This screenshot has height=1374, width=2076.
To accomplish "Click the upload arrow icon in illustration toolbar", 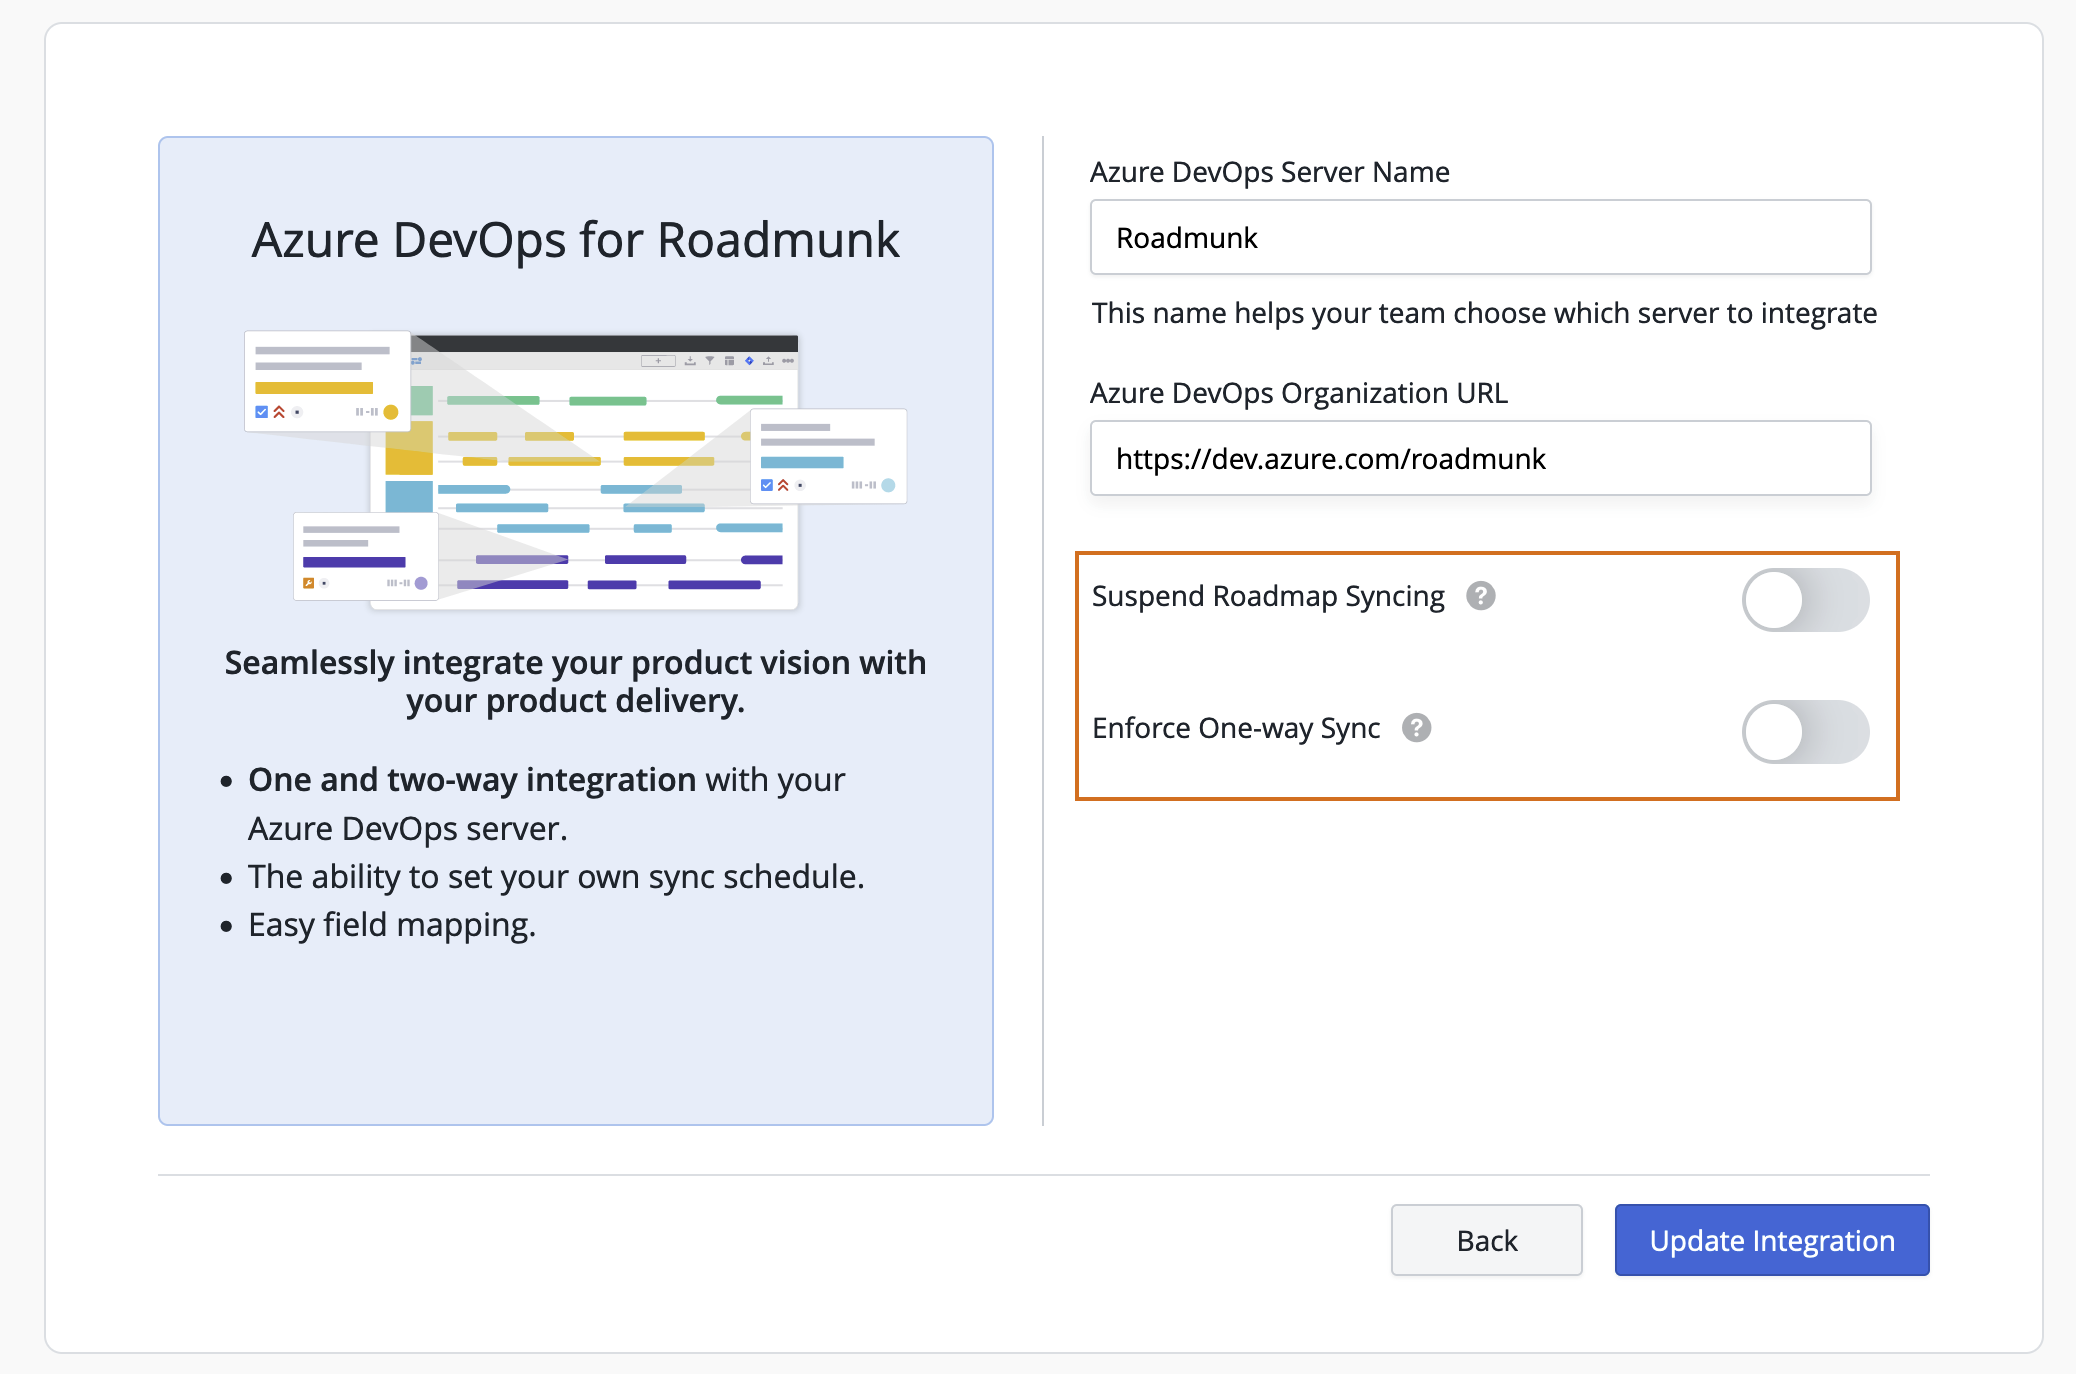I will pyautogui.click(x=768, y=361).
